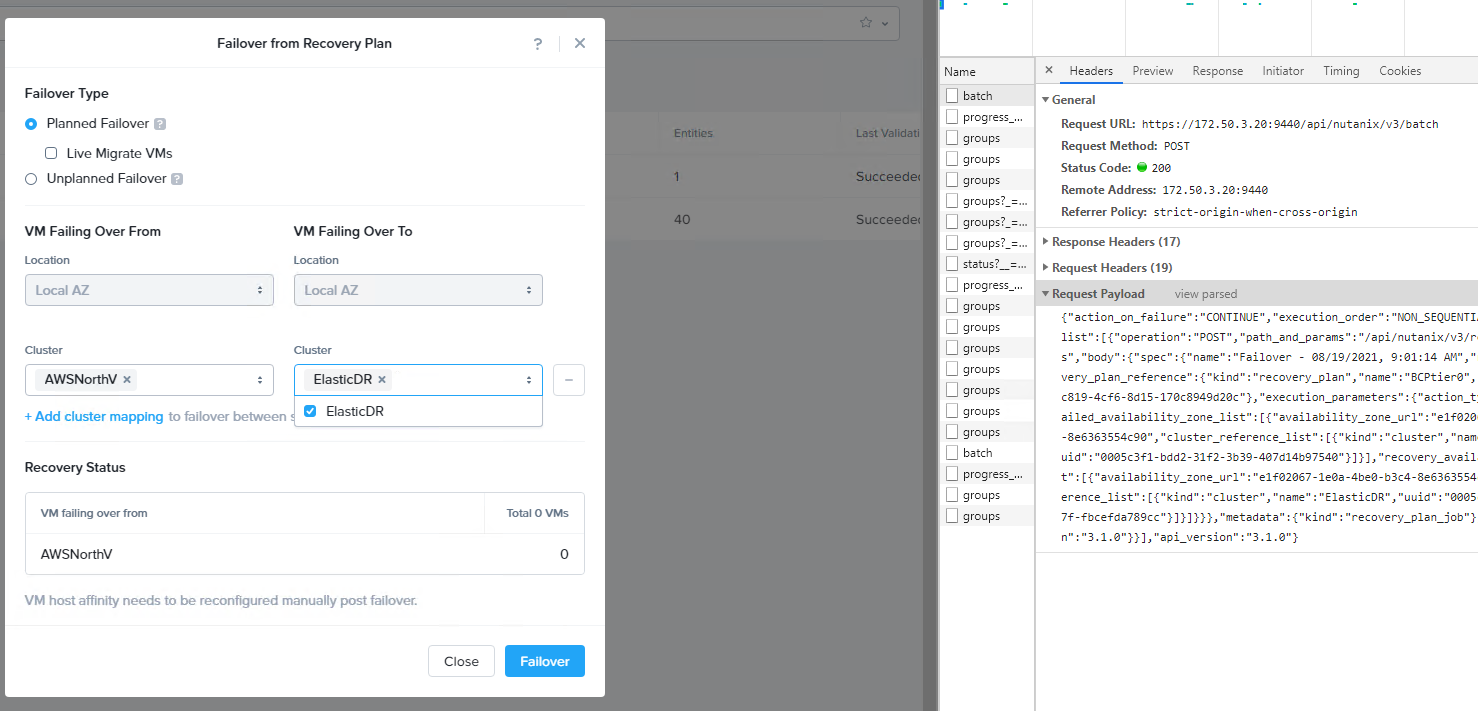Screen dimensions: 1478x711
Task: Delete cluster mapping row with minus button
Action: [x=569, y=380]
